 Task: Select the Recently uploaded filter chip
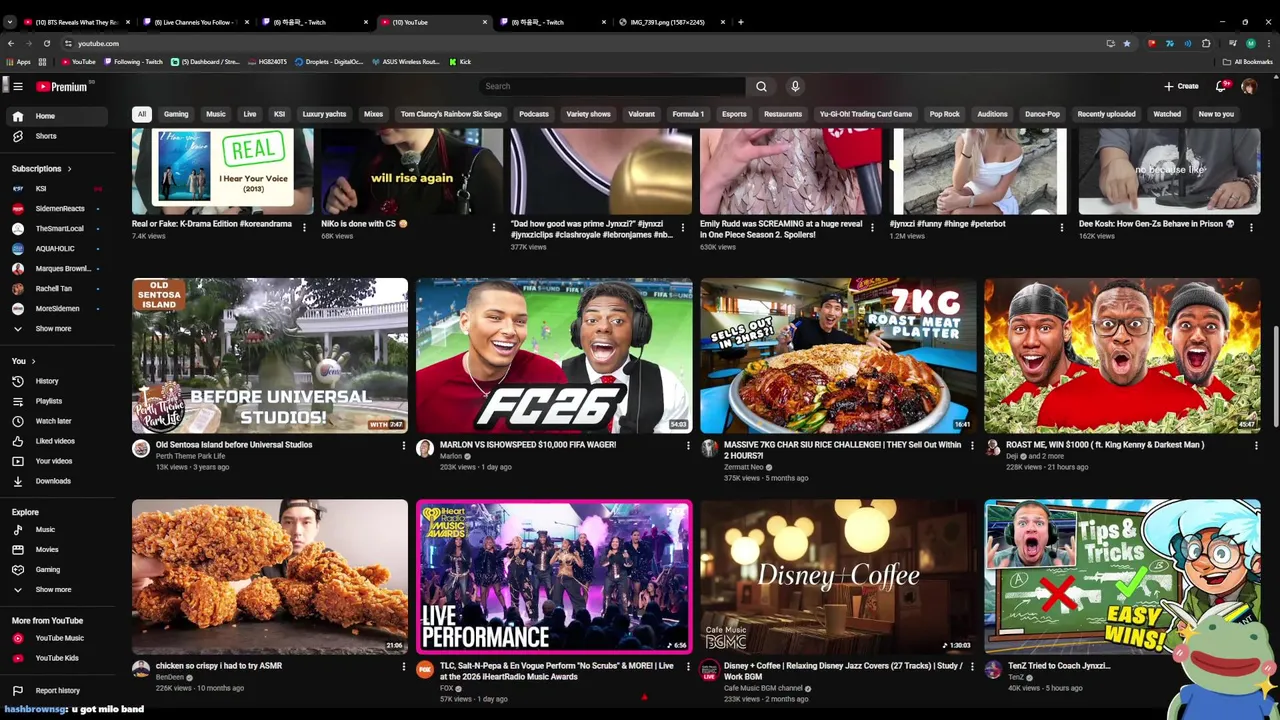1106,114
